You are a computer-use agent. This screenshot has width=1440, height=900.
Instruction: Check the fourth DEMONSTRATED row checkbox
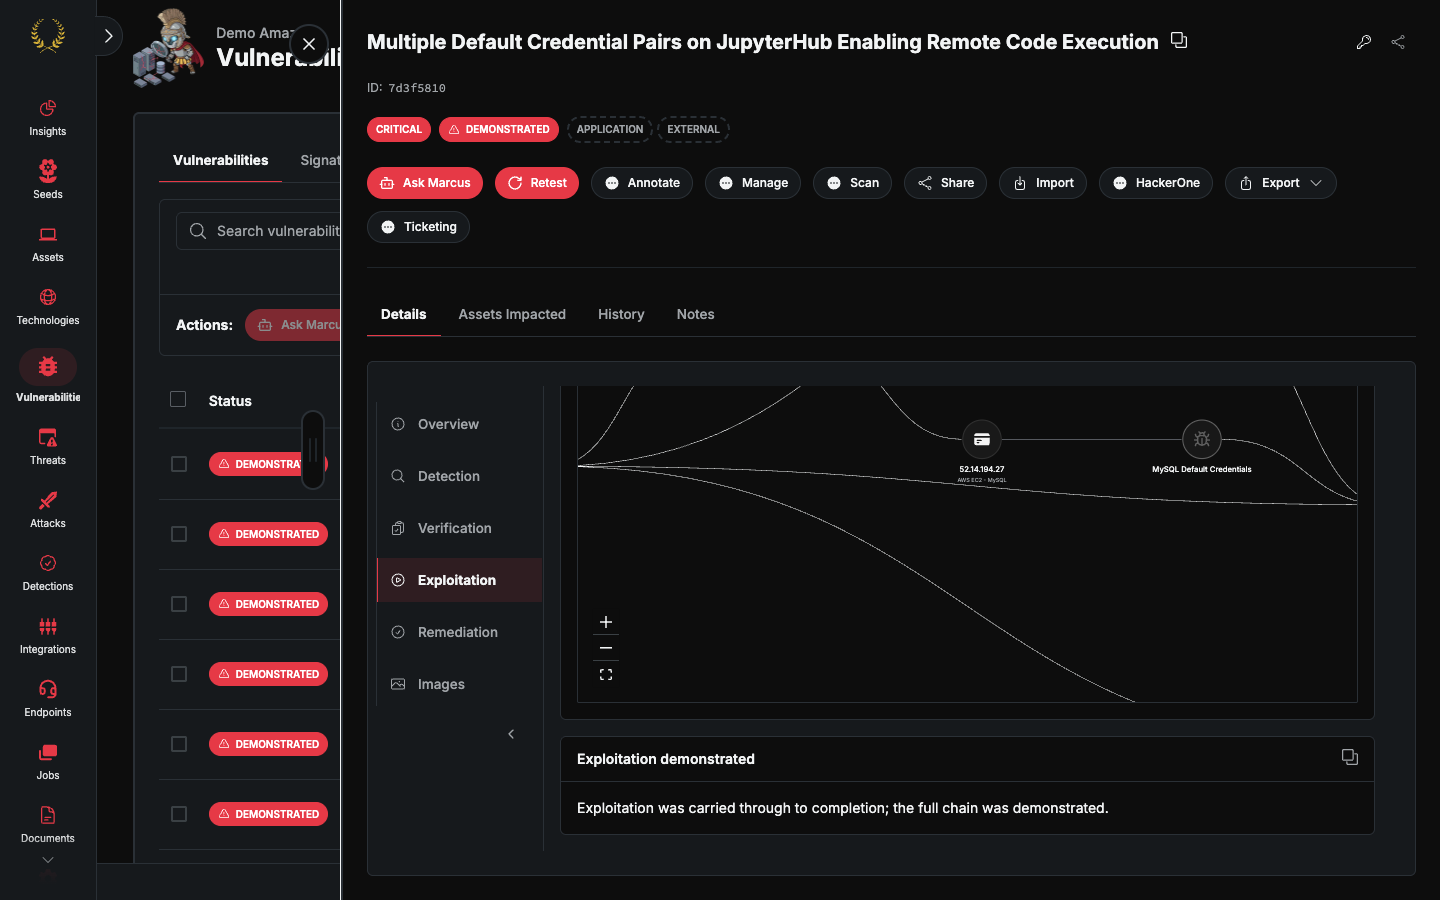(179, 674)
